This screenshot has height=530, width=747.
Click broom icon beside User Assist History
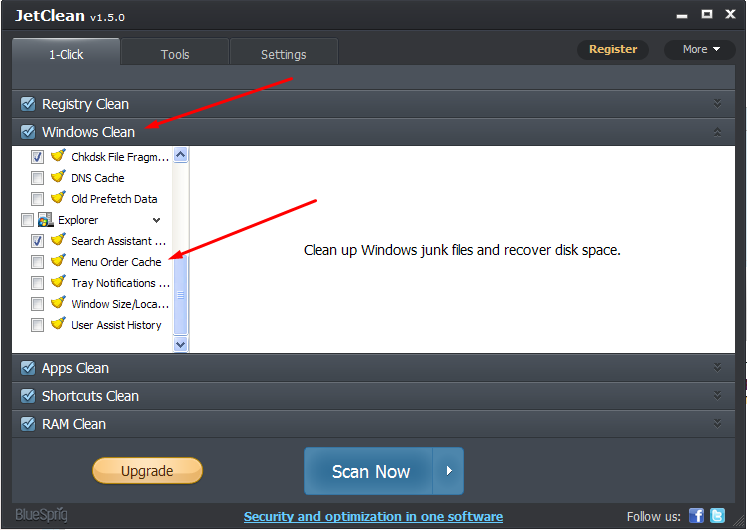[x=58, y=325]
